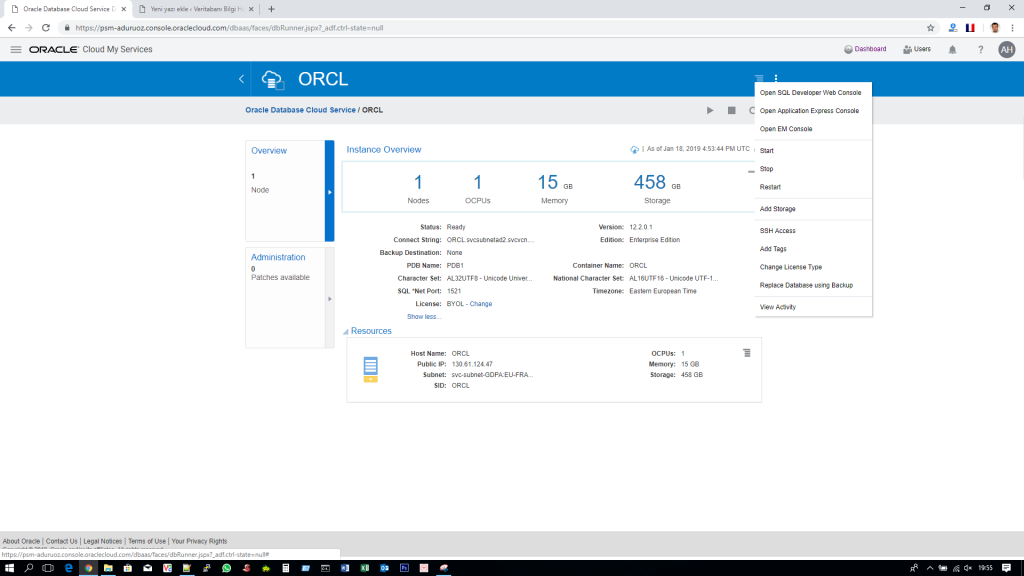Image resolution: width=1024 pixels, height=576 pixels.
Task: Open the notifications bell
Action: click(x=952, y=50)
